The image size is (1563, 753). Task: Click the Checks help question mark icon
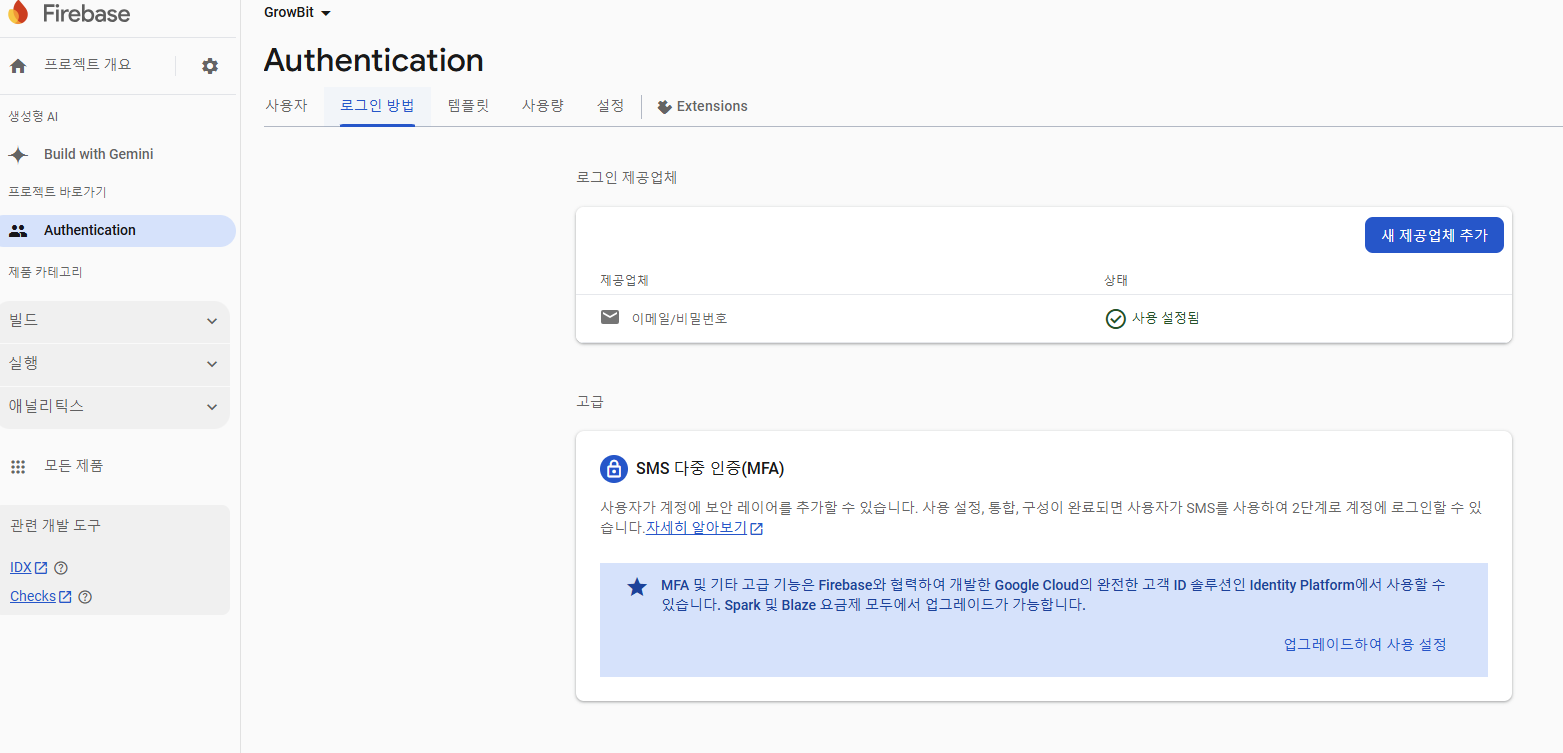click(85, 597)
